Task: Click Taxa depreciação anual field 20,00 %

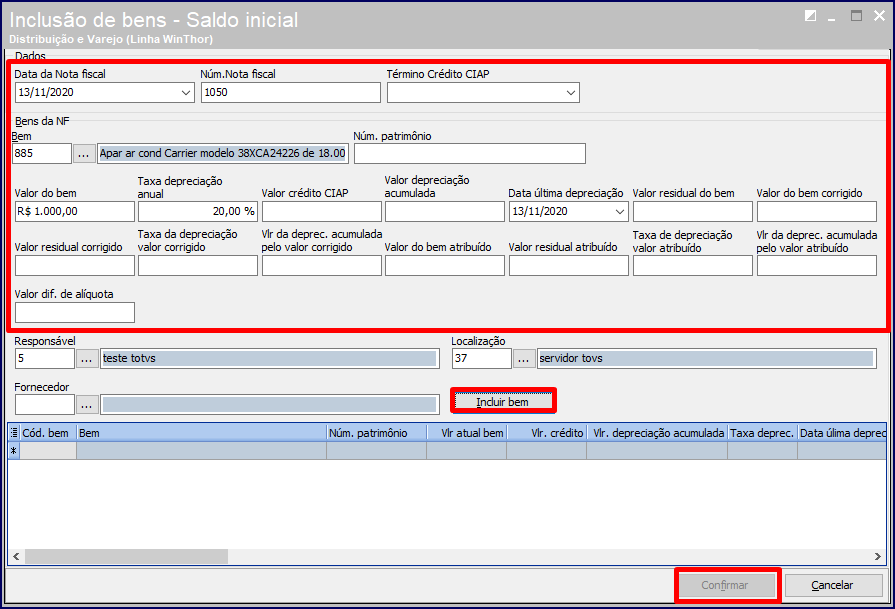Action: (198, 212)
